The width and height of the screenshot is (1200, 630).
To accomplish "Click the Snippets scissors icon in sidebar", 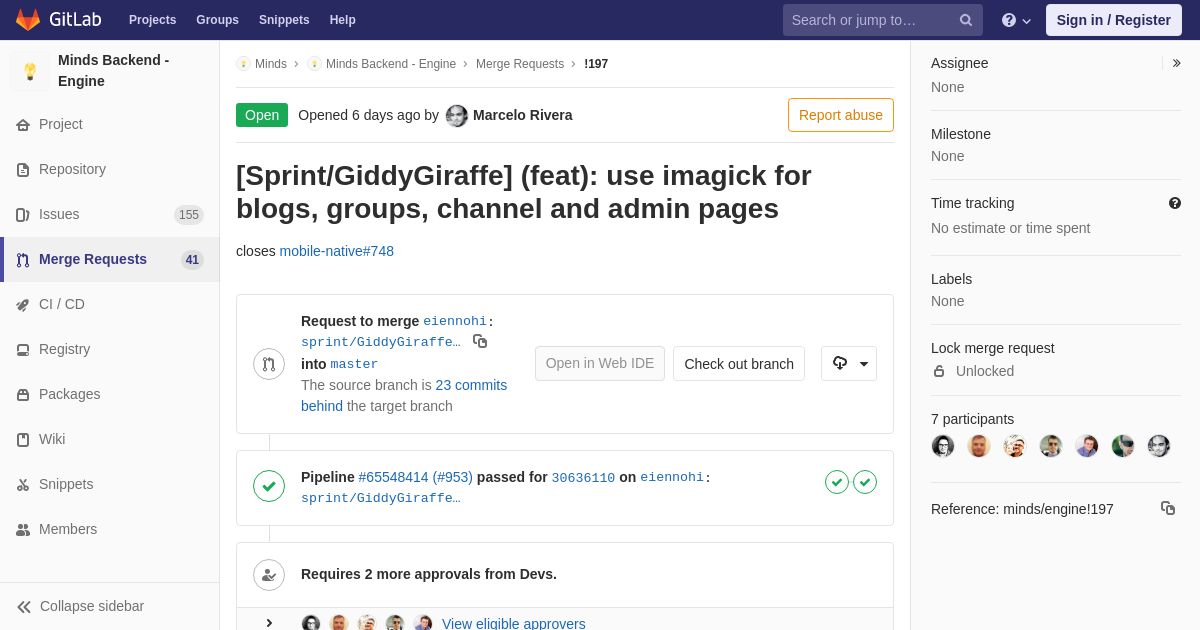I will point(23,485).
